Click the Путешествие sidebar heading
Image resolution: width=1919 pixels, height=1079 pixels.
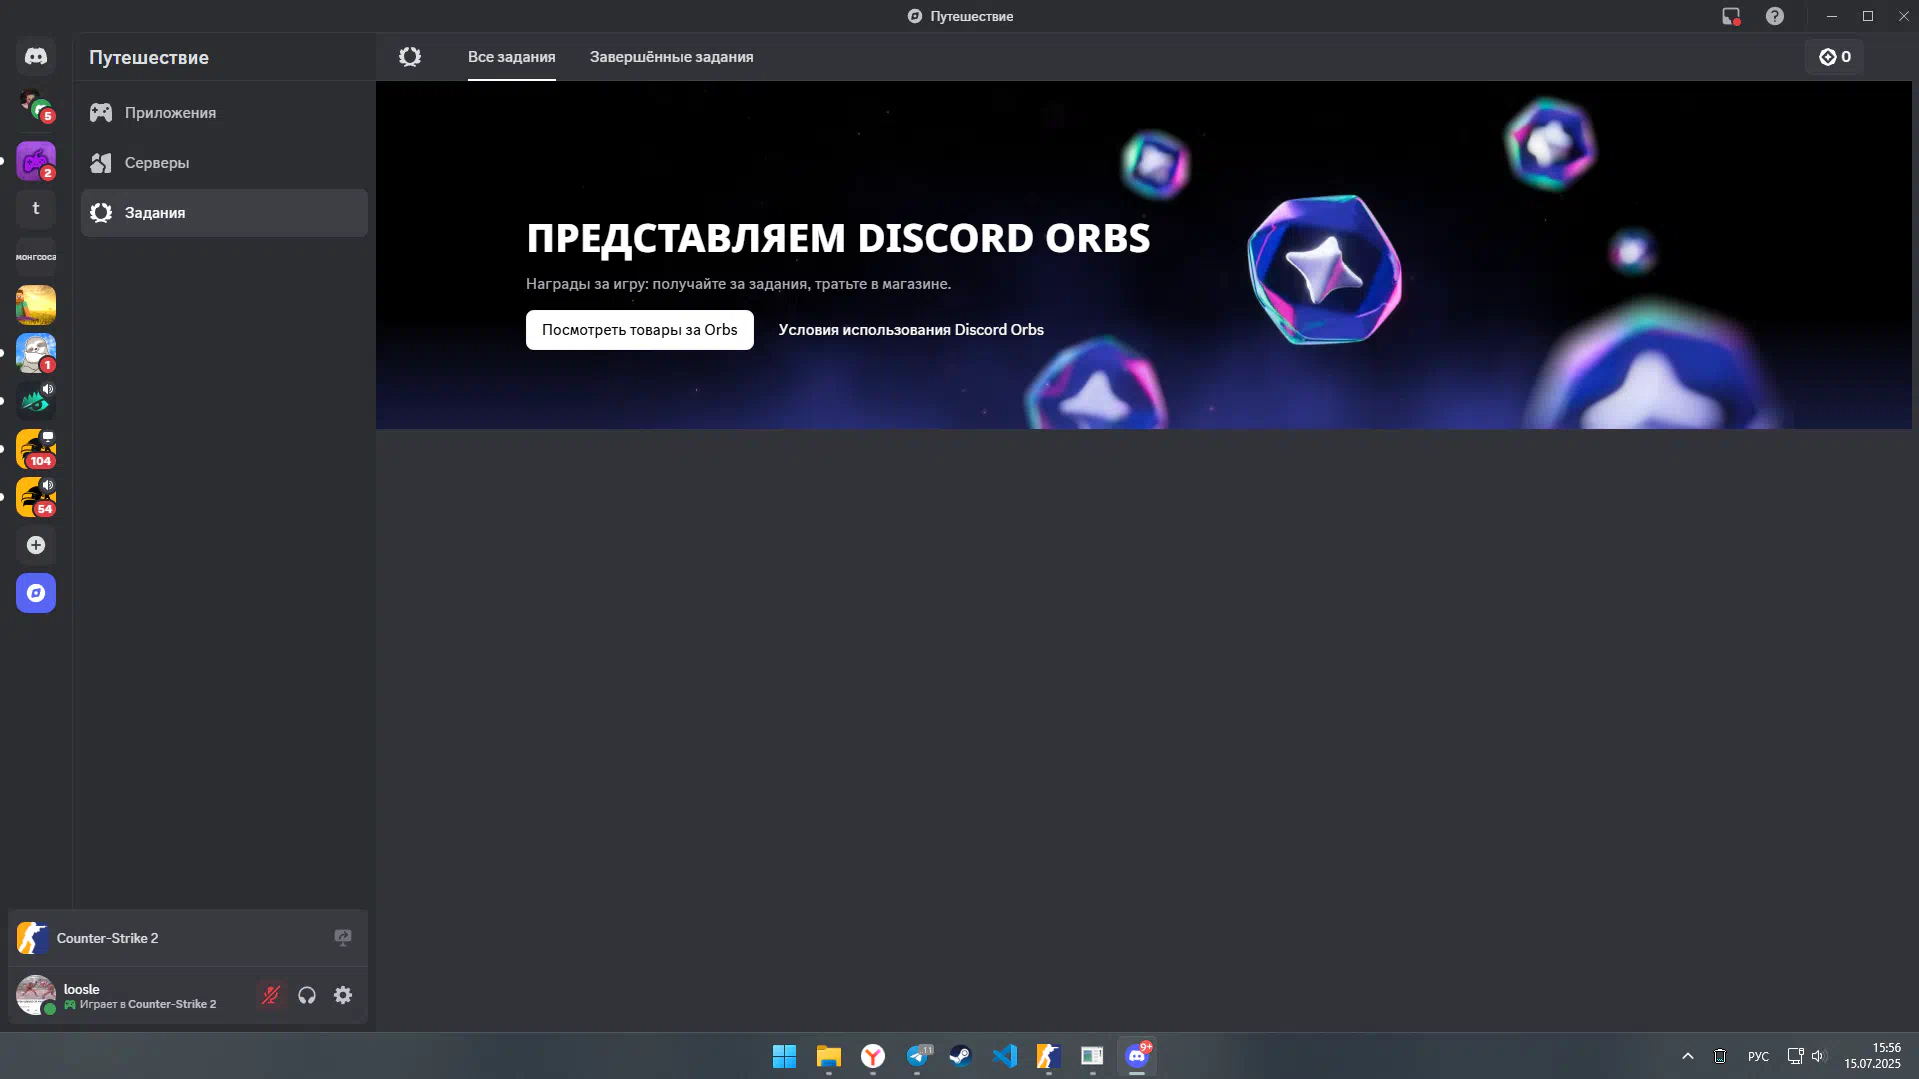point(149,58)
